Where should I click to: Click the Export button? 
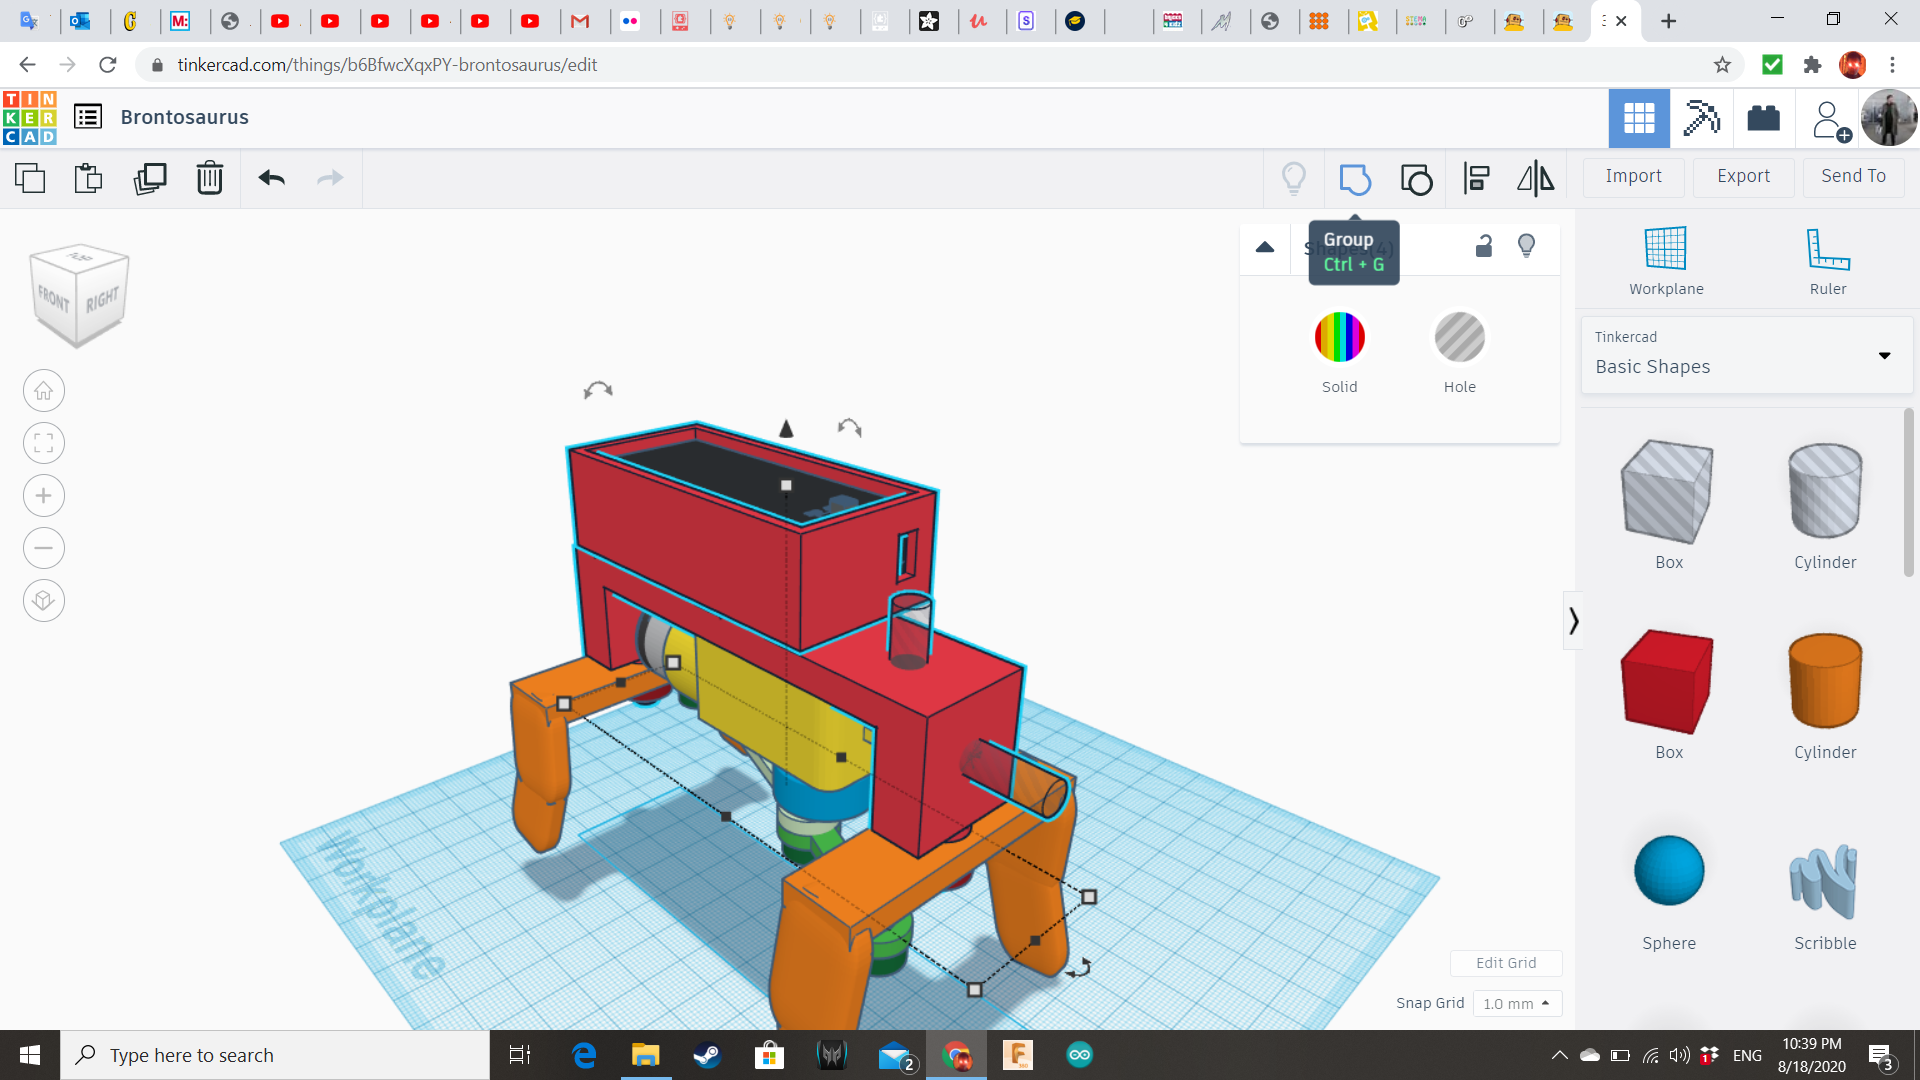[1743, 176]
